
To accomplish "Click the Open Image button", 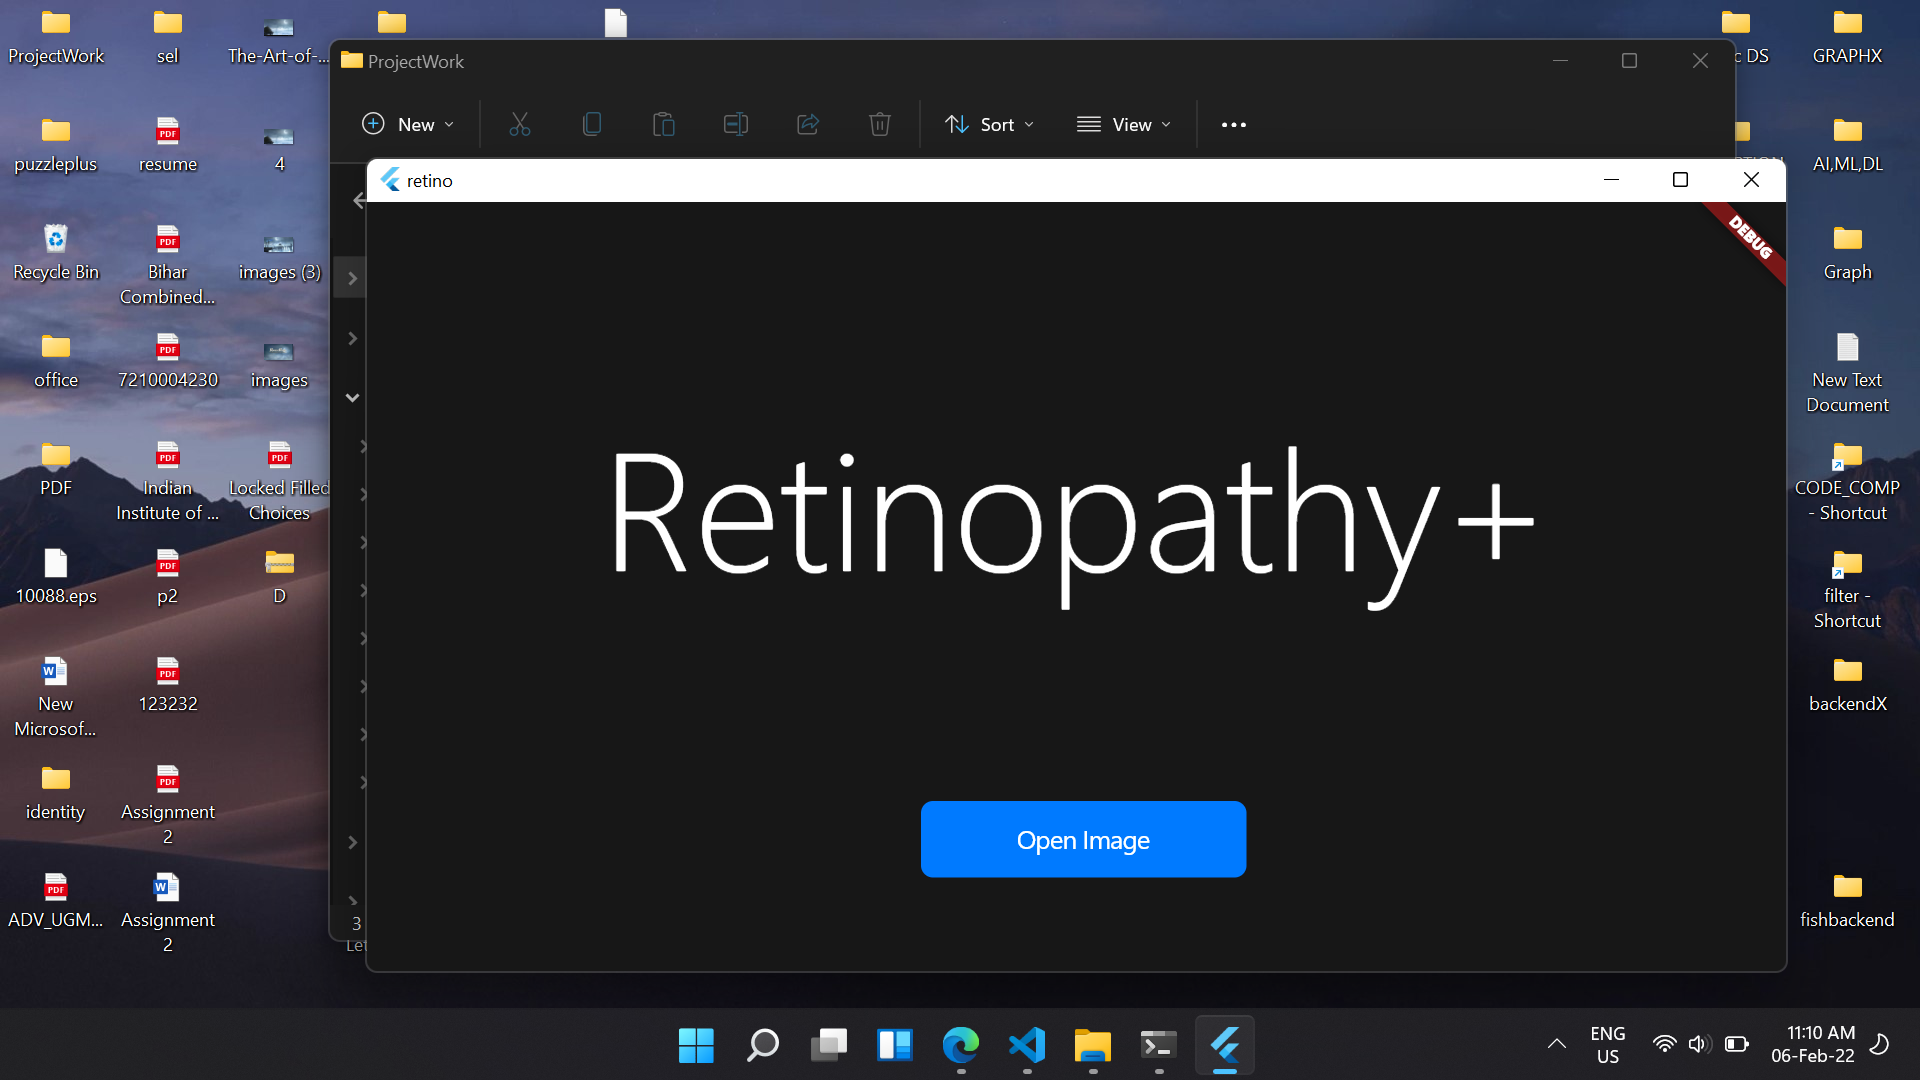I will 1083,840.
